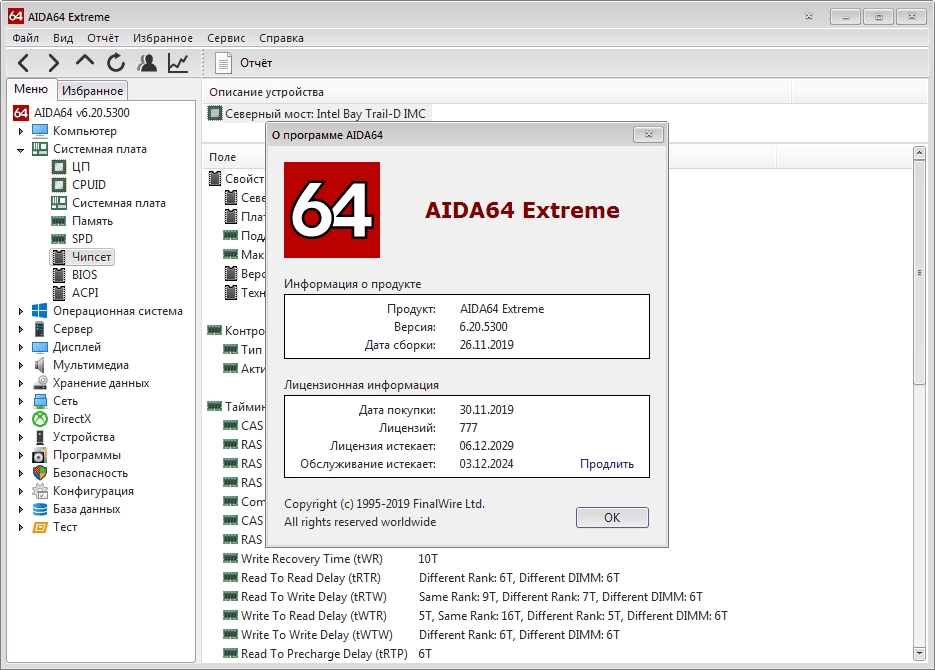Image resolution: width=935 pixels, height=670 pixels.
Task: Click the Устройства device icon
Action: [39, 437]
